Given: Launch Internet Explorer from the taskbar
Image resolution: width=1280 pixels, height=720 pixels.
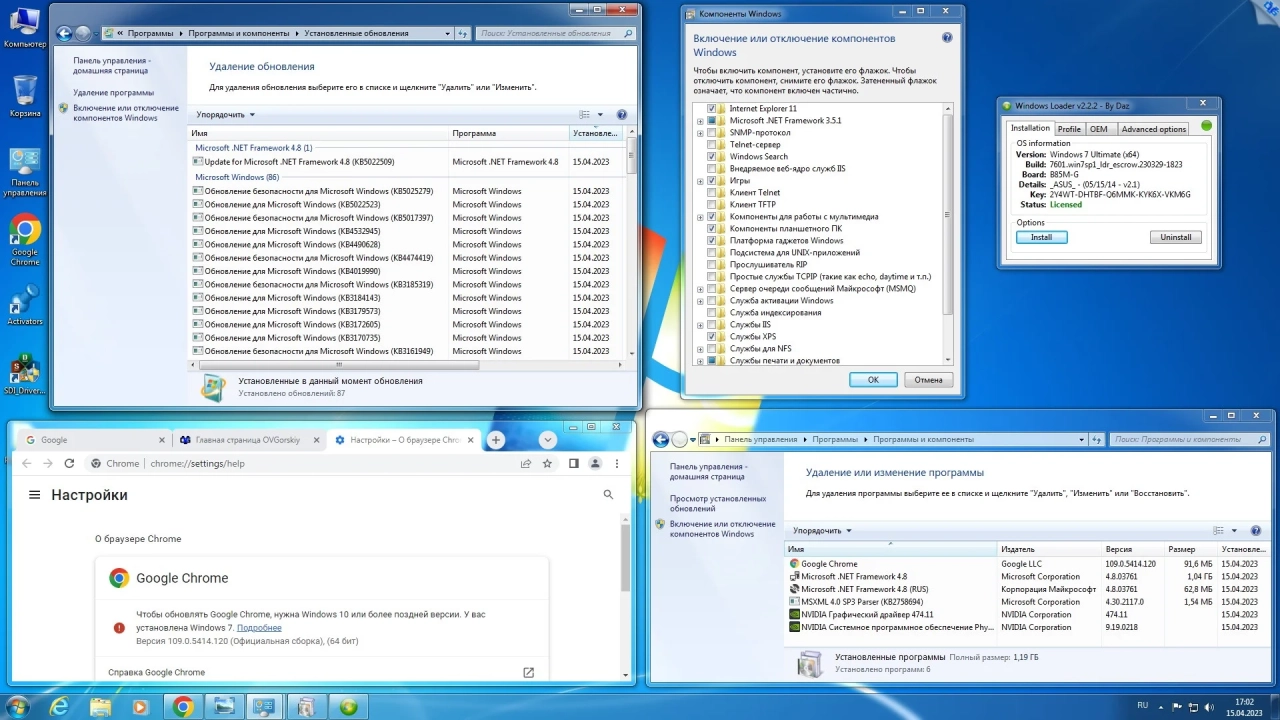Looking at the screenshot, I should 60,707.
